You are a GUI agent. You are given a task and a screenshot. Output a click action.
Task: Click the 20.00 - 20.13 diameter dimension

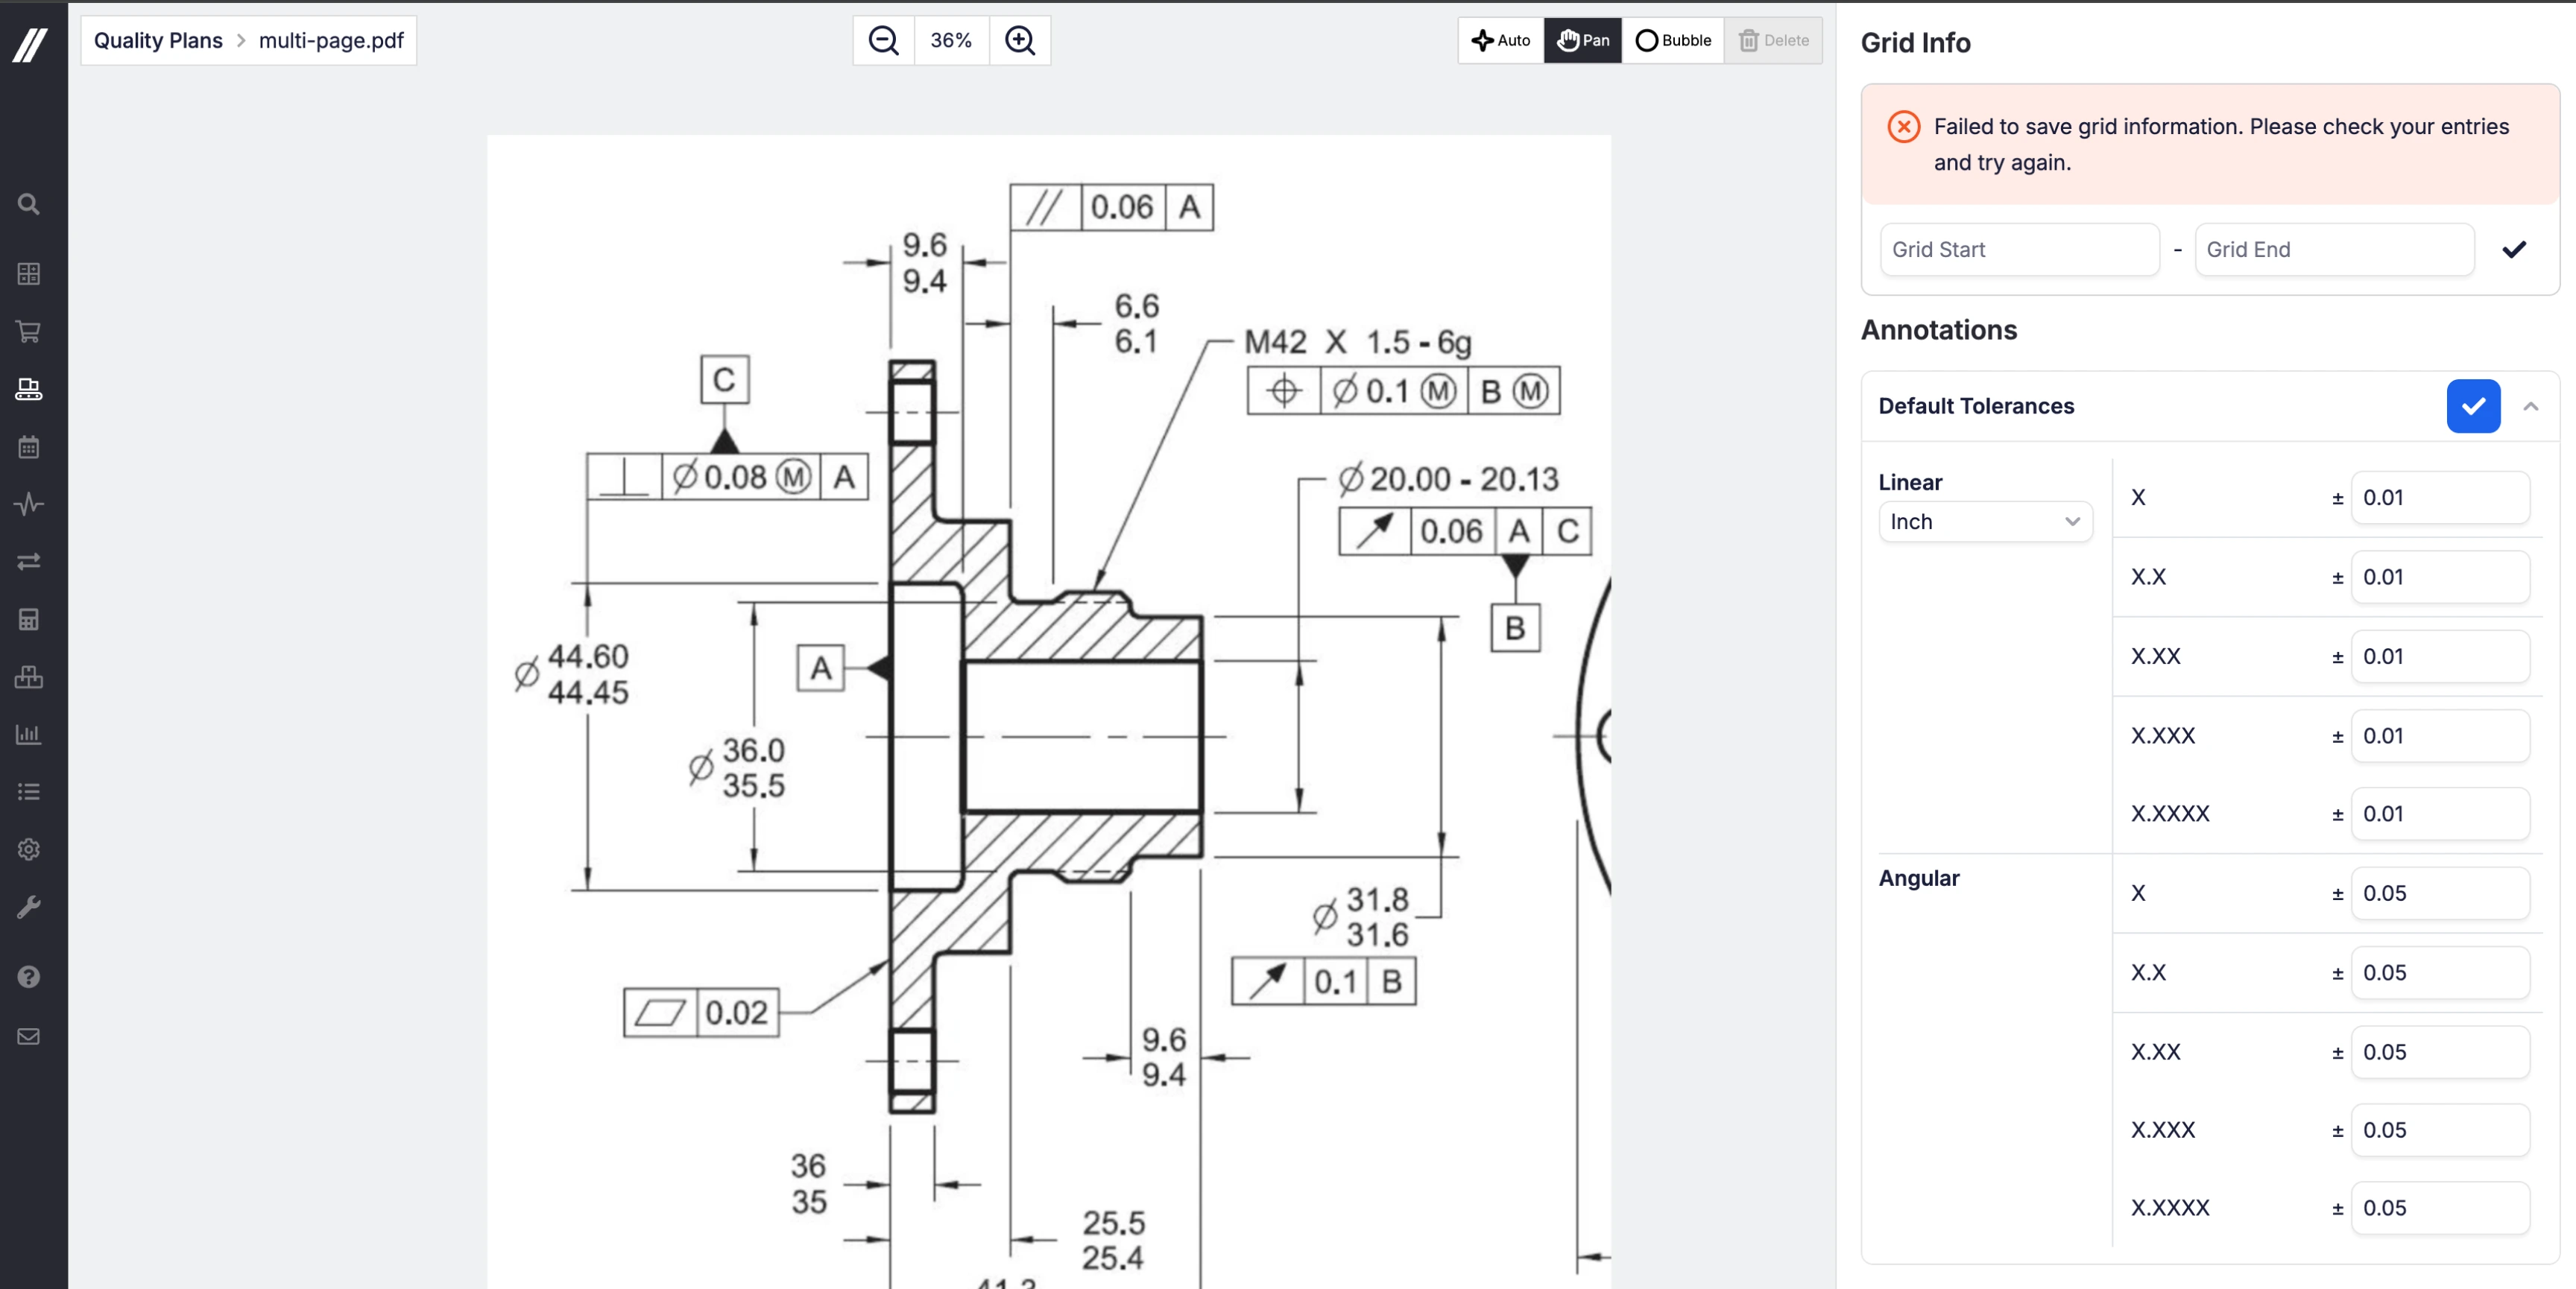point(1449,479)
